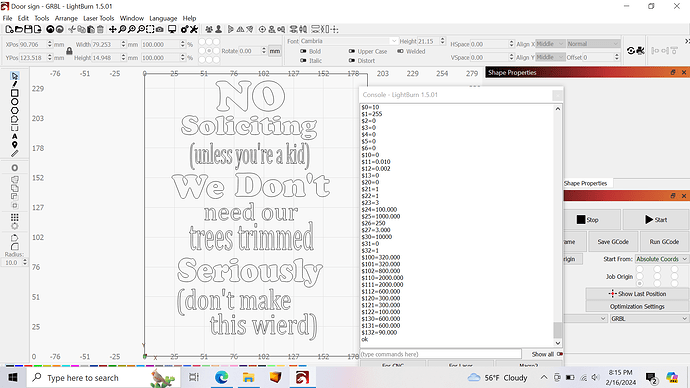
Task: Toggle the Italic text switch
Action: 303,60
